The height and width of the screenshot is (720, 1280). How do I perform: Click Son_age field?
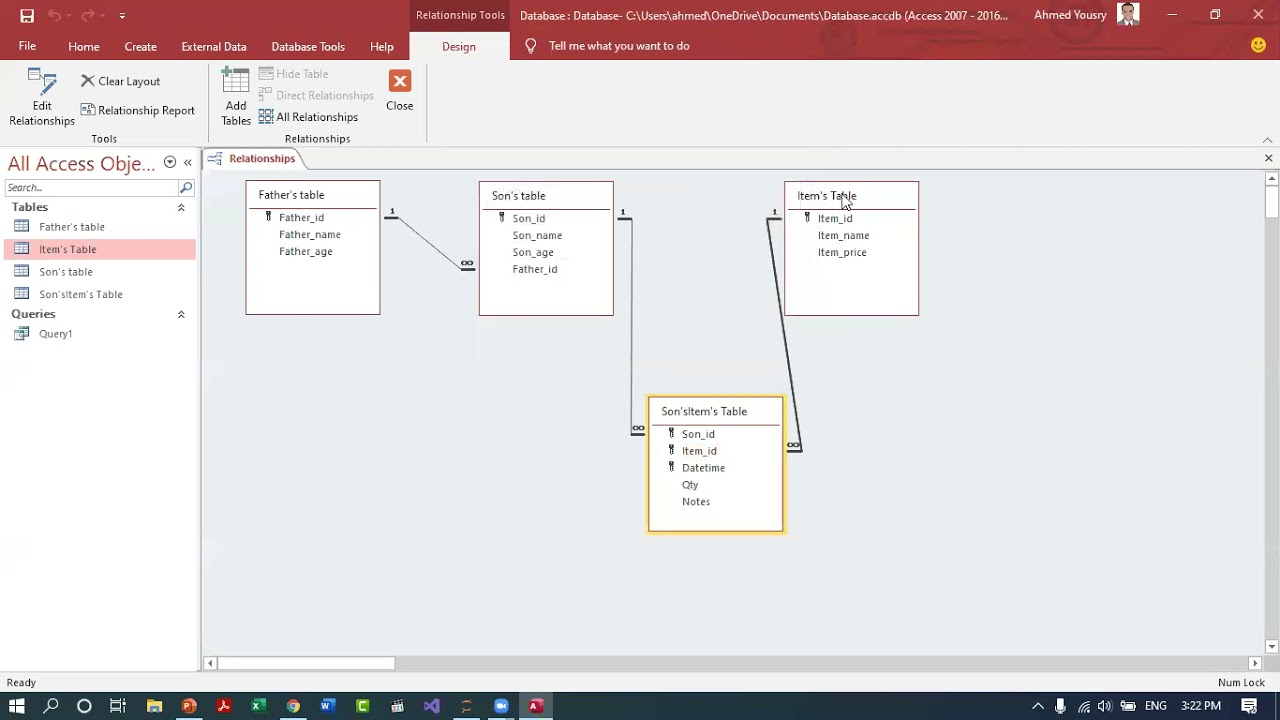coord(533,253)
